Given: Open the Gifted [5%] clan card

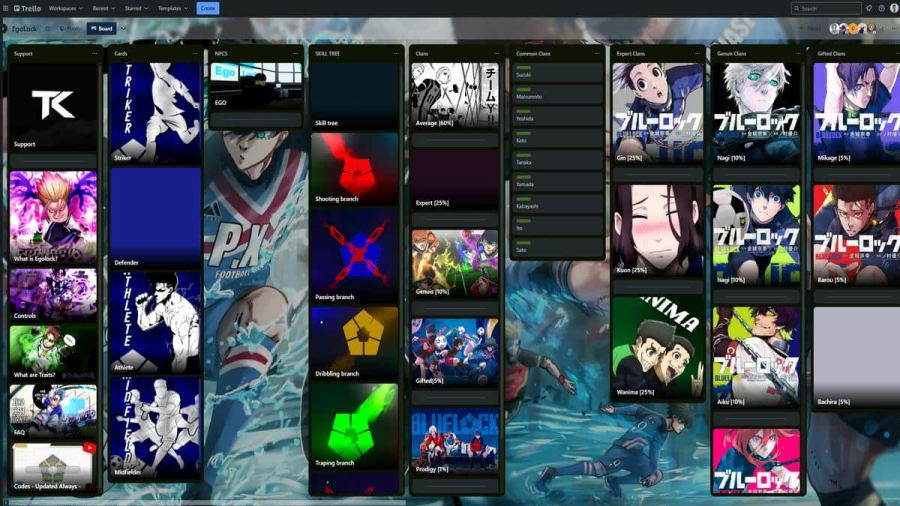Looking at the screenshot, I should pyautogui.click(x=455, y=352).
